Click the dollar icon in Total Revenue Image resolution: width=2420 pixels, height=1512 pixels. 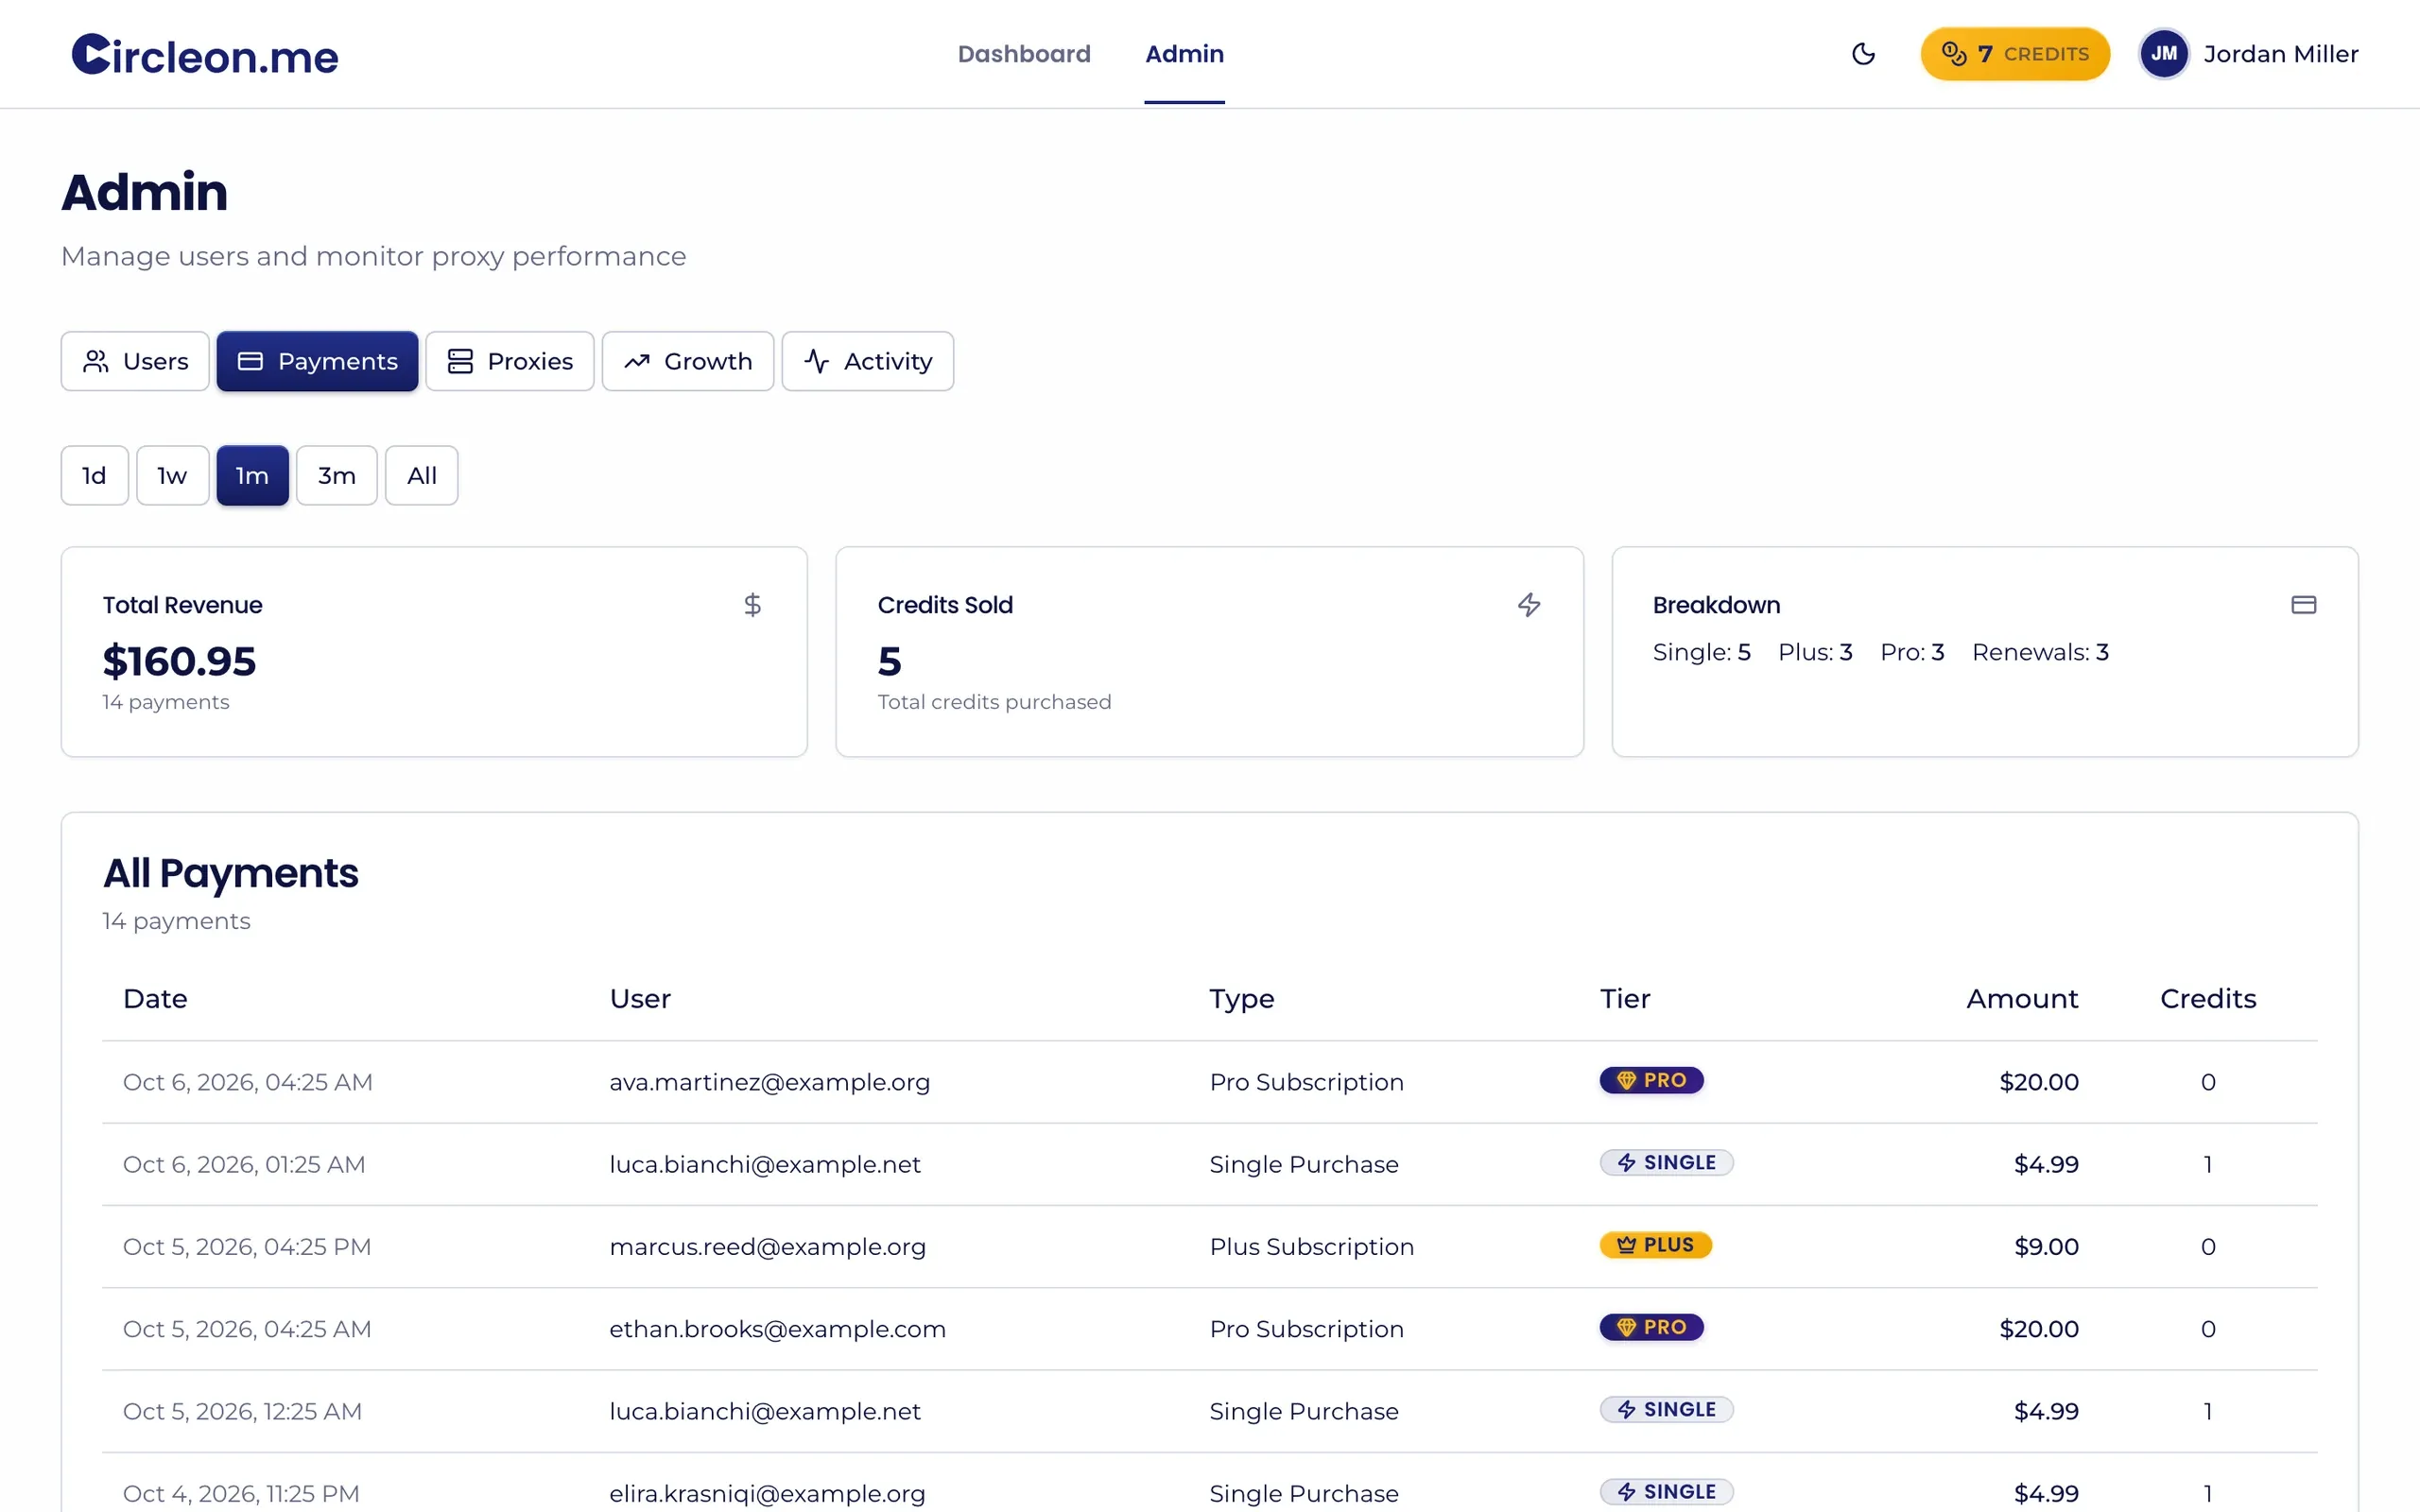753,605
